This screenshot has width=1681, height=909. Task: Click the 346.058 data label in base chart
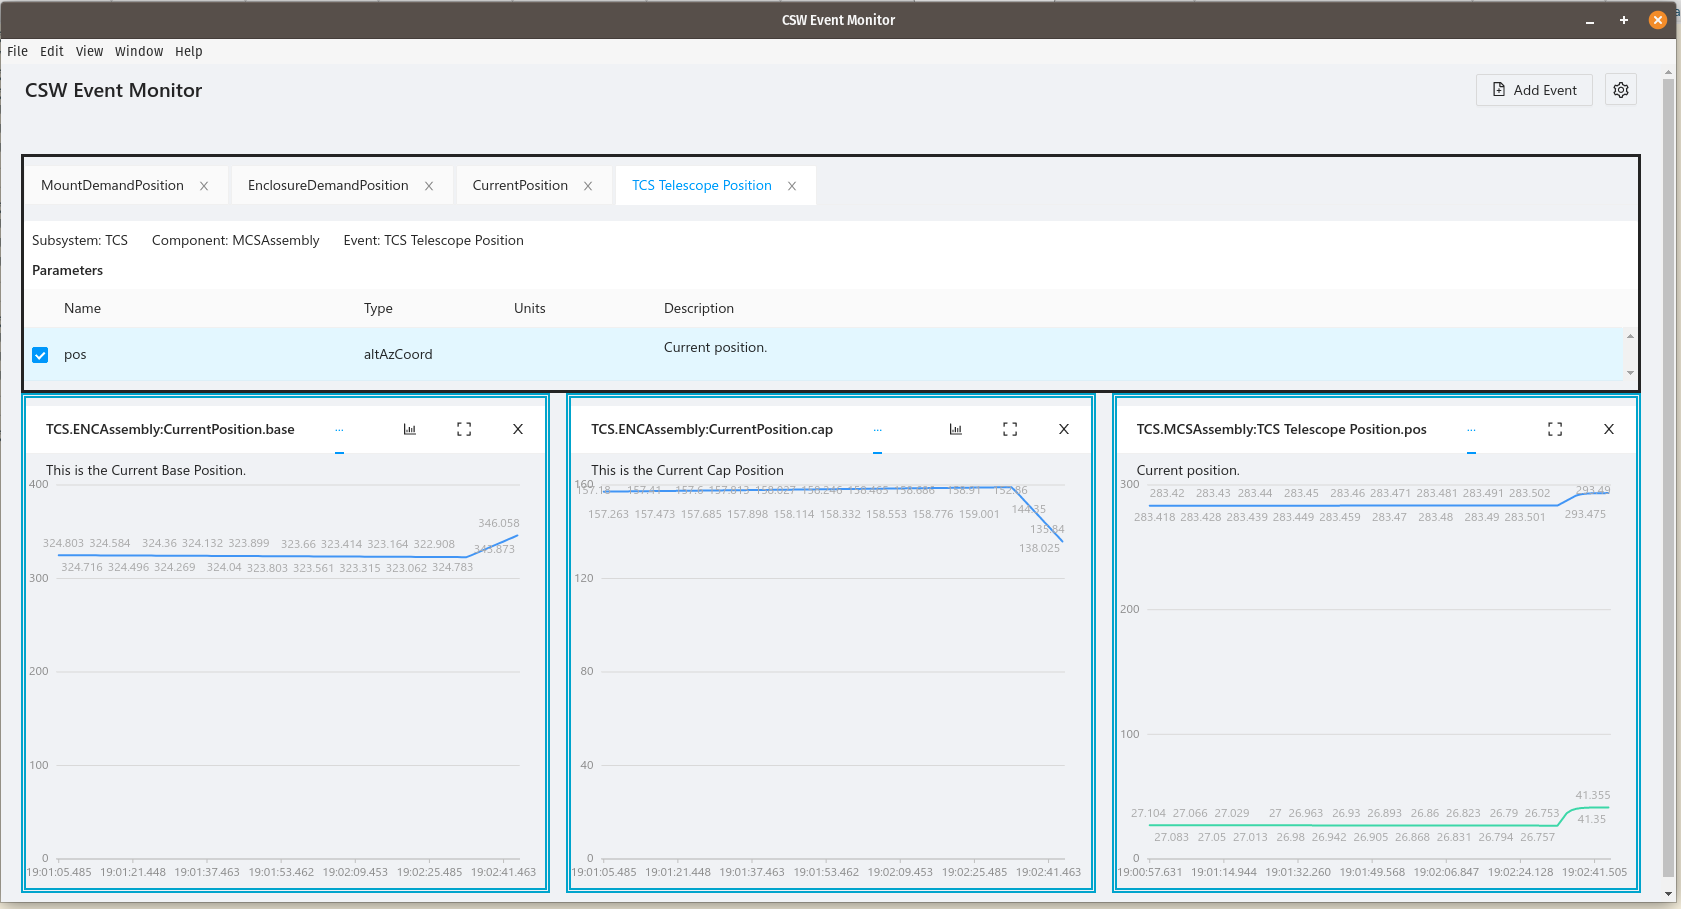tap(499, 523)
